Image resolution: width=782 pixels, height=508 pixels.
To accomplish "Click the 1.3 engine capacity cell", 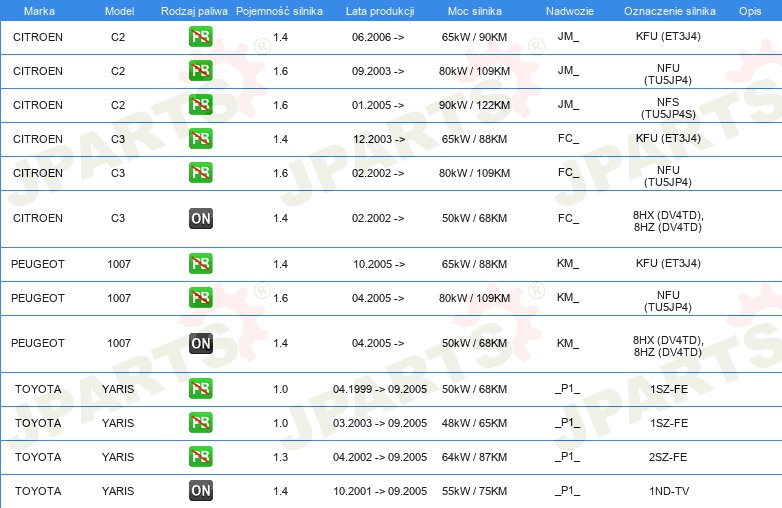I will click(280, 457).
